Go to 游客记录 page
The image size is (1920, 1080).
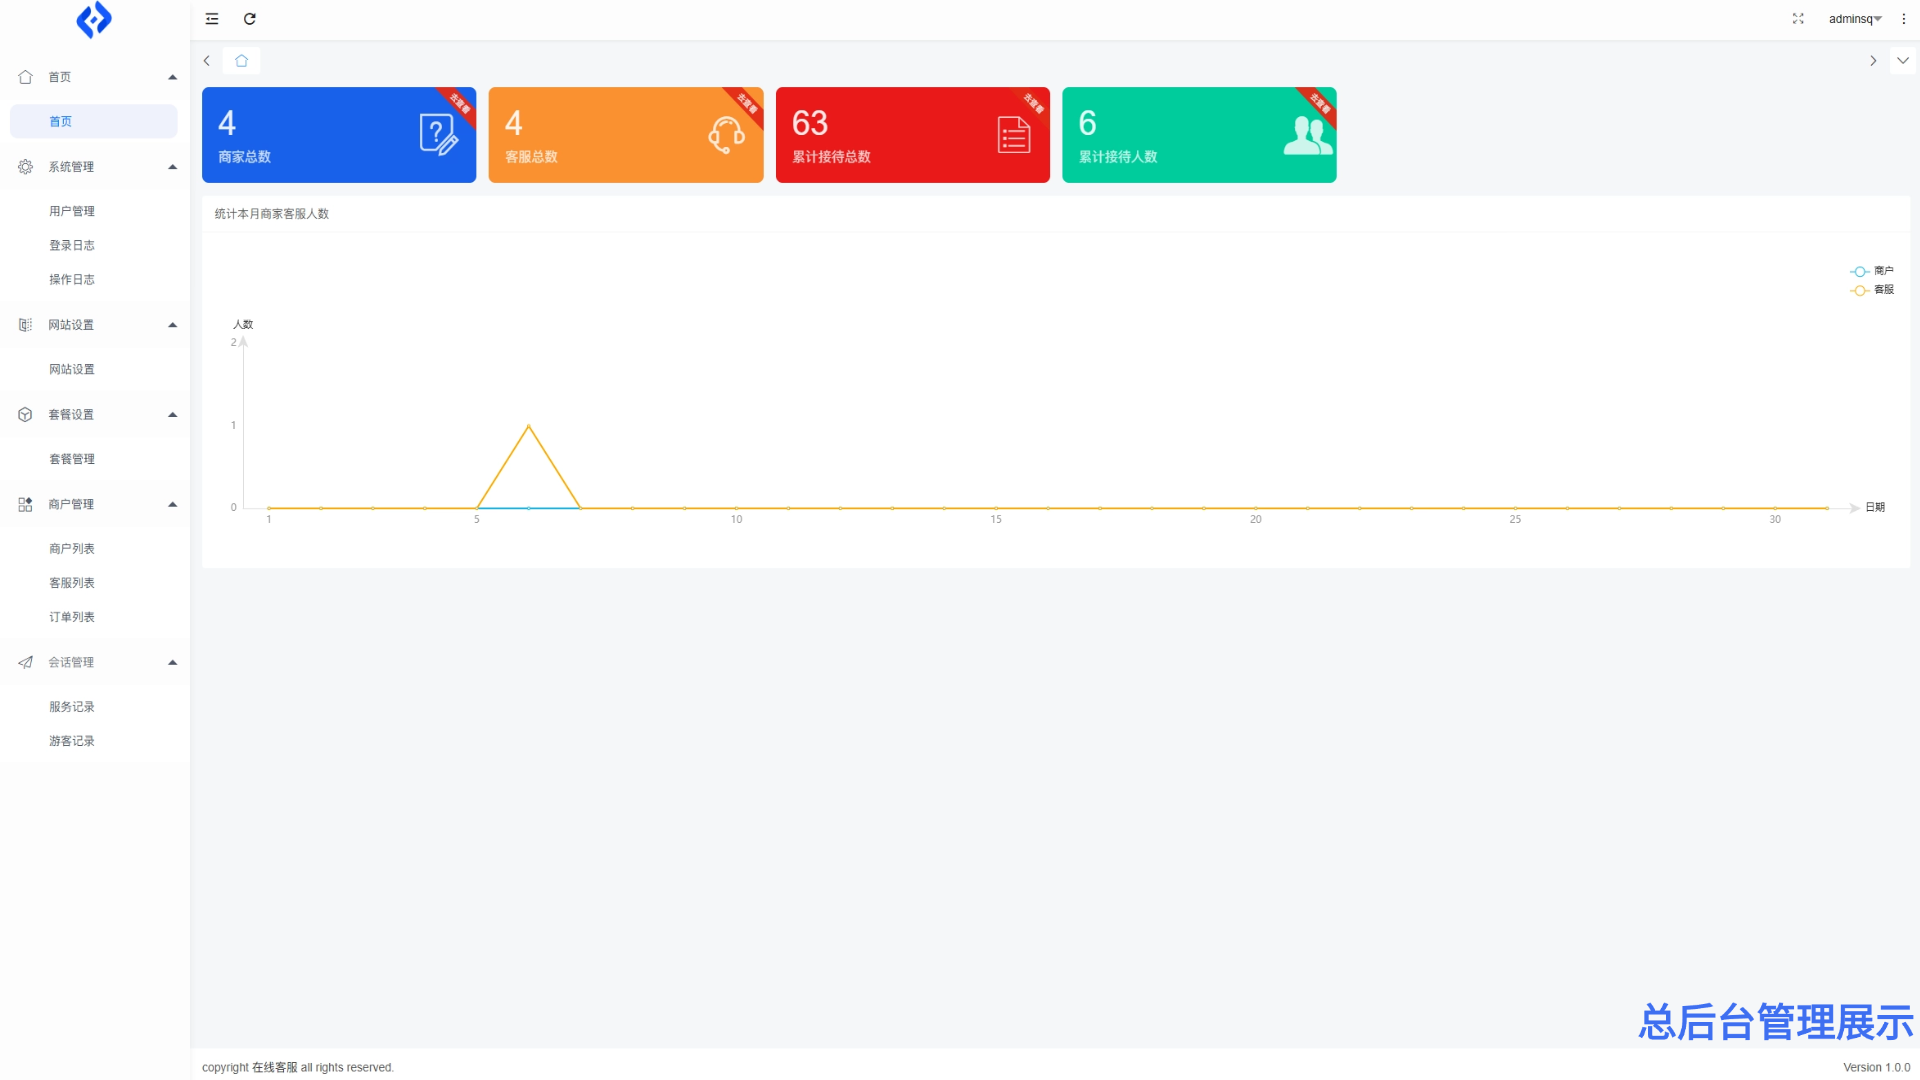point(72,741)
